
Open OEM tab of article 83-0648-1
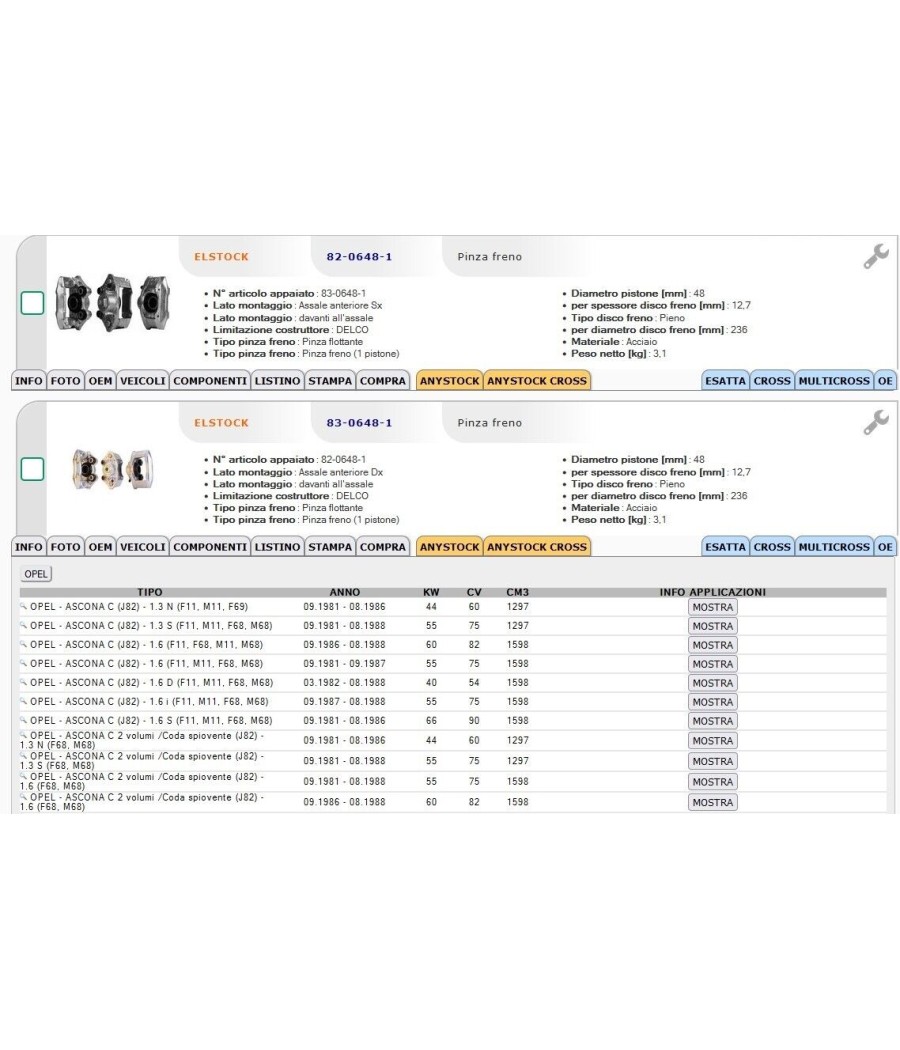pyautogui.click(x=100, y=547)
